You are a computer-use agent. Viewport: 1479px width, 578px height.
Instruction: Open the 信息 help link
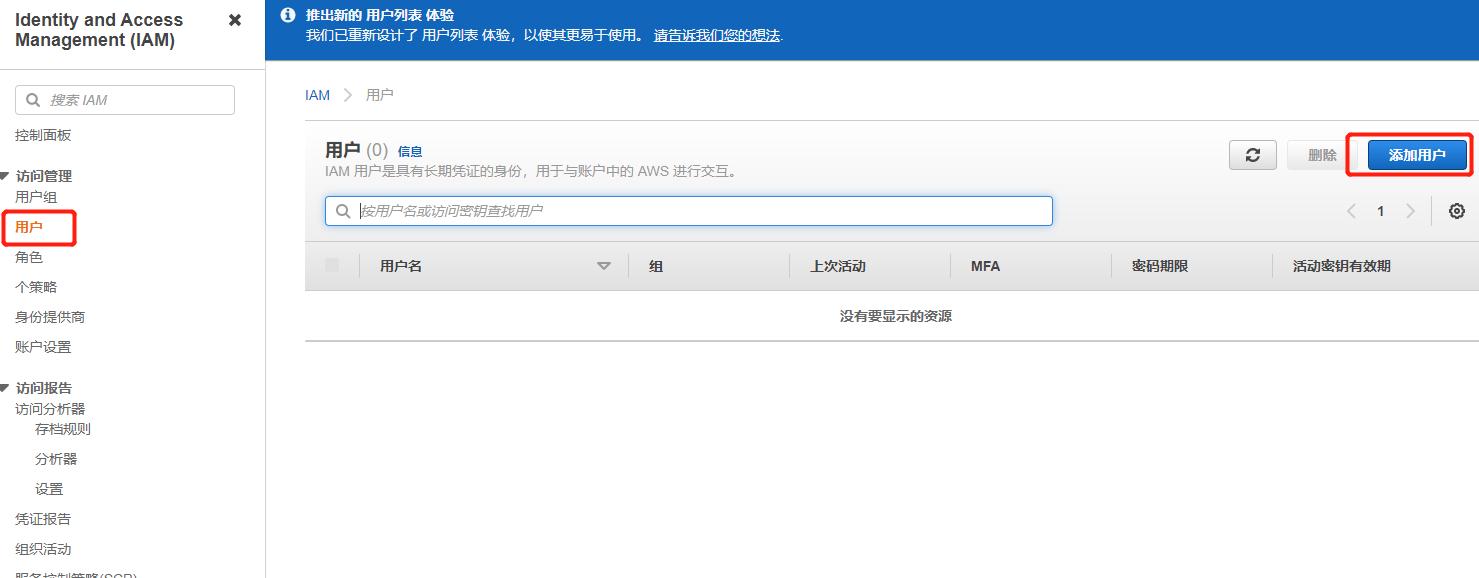(409, 151)
